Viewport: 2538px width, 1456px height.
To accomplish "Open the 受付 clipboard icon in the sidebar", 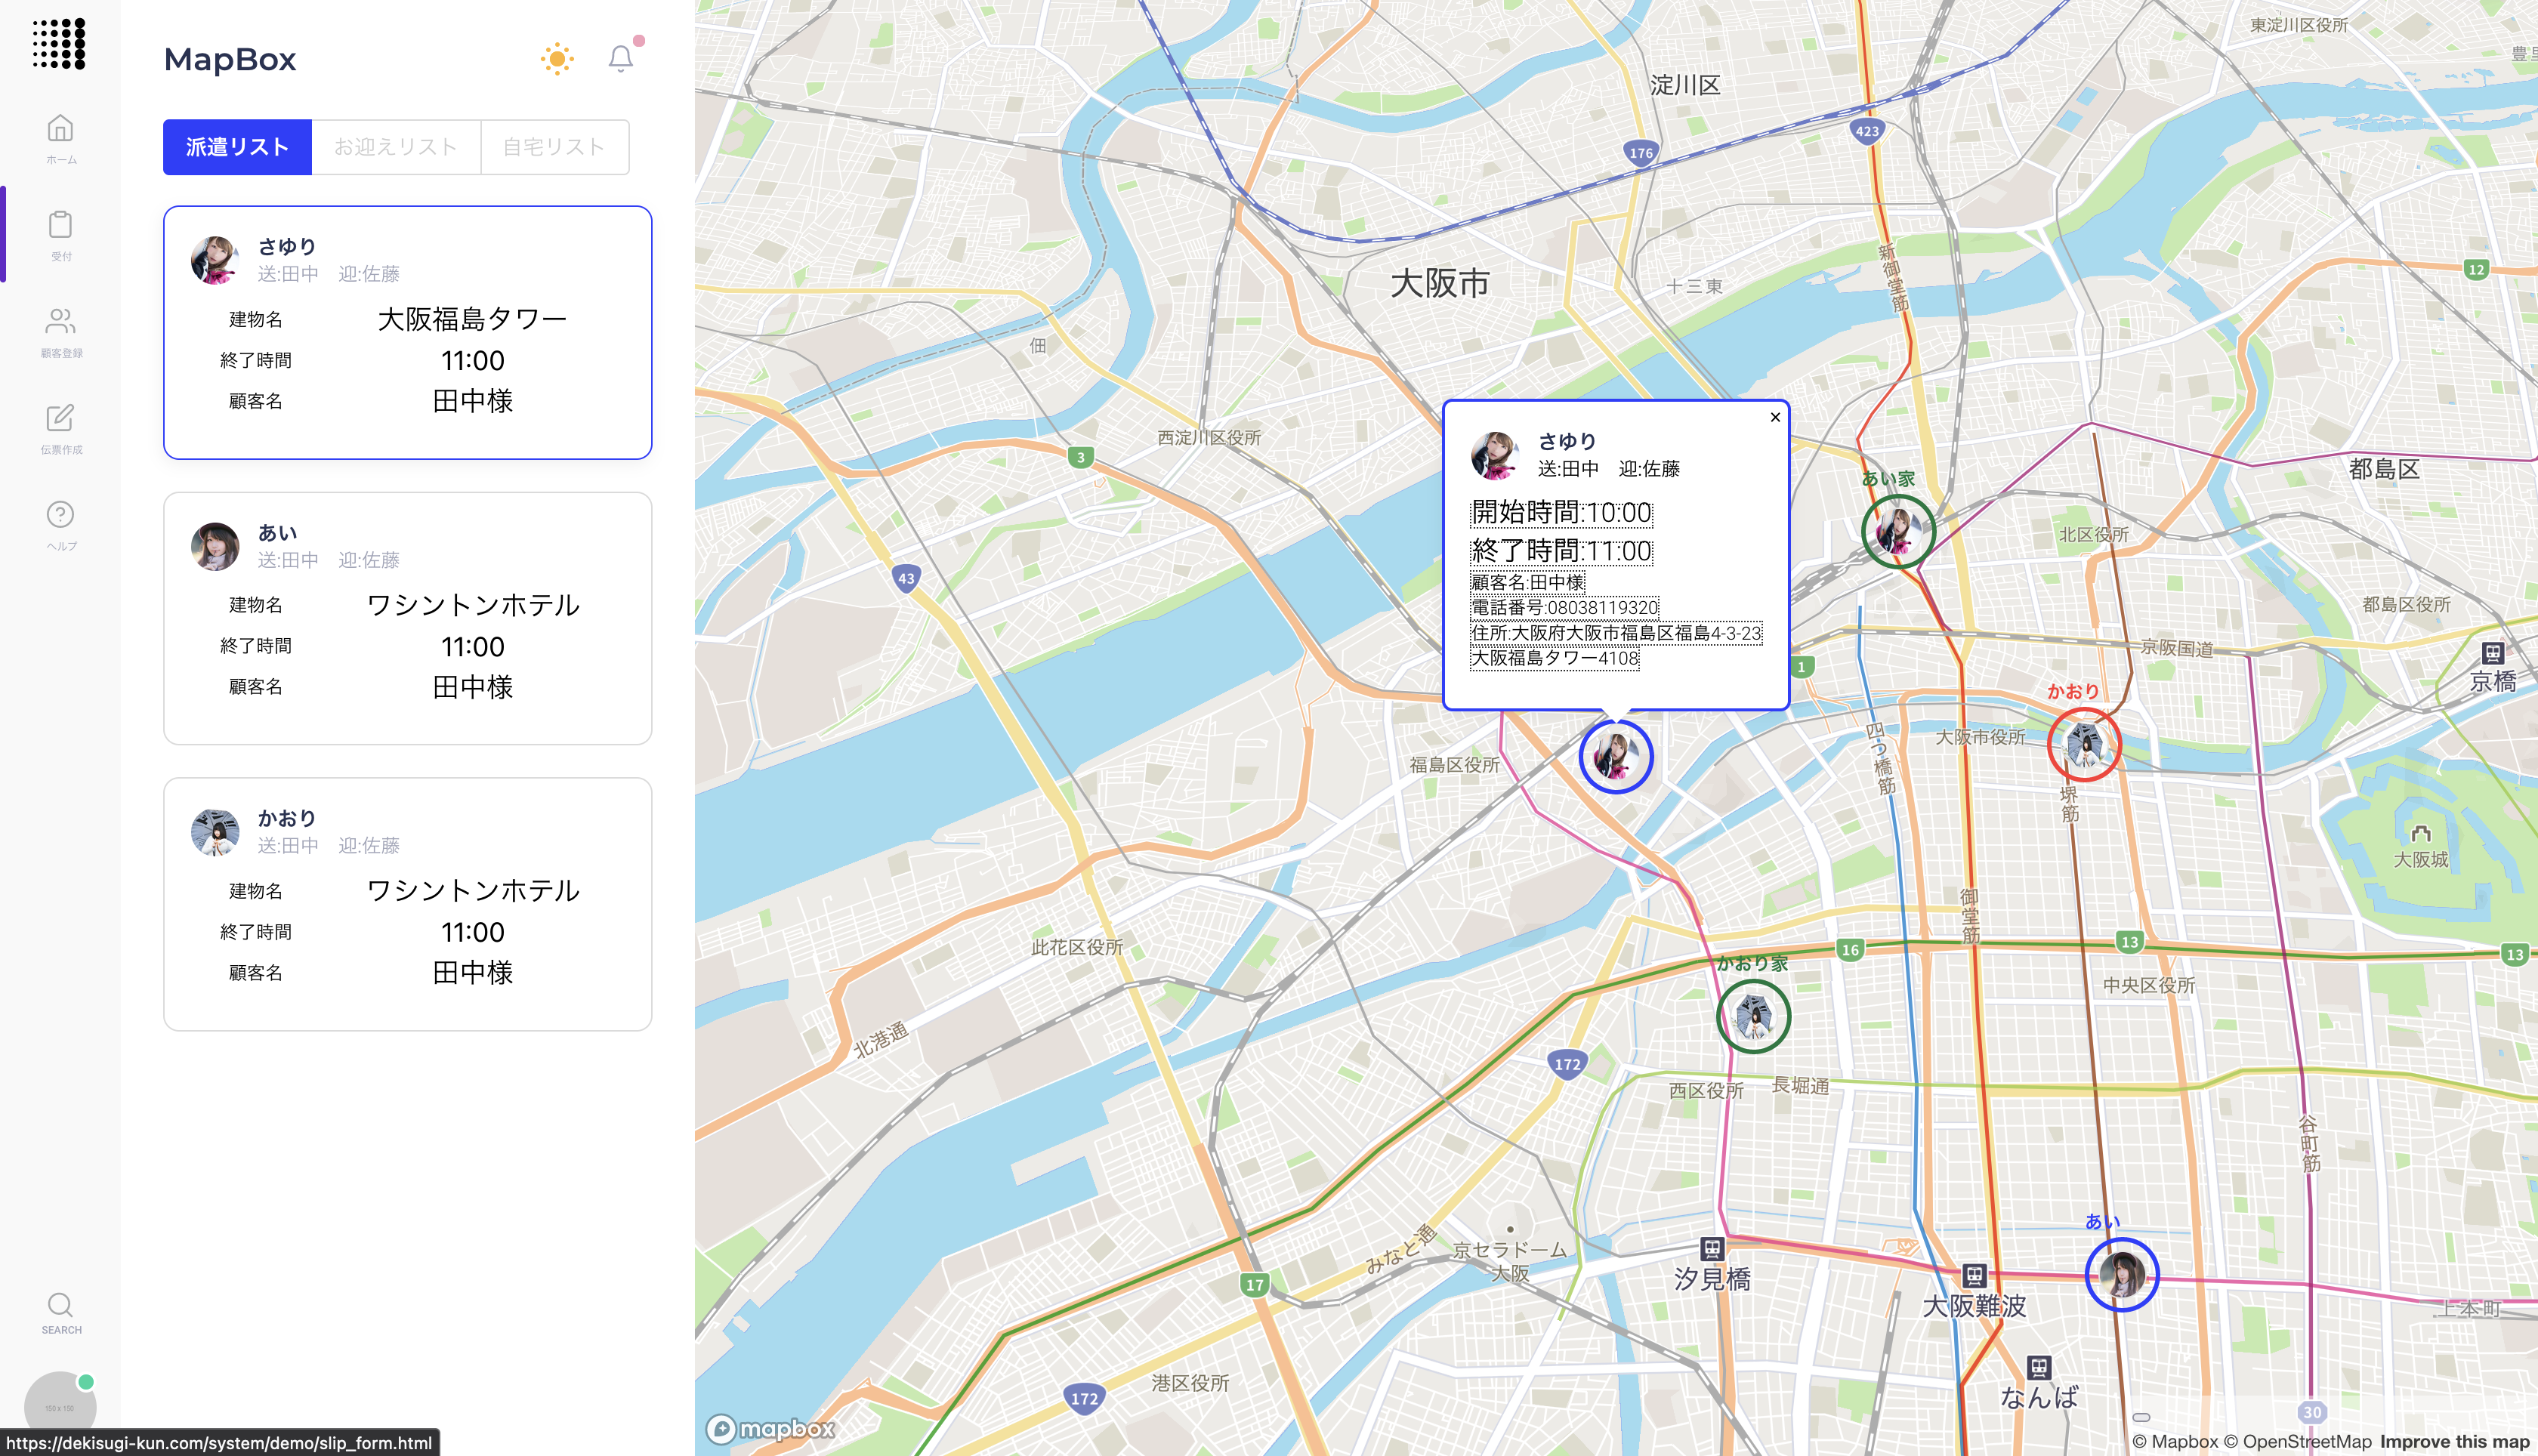I will [x=60, y=225].
